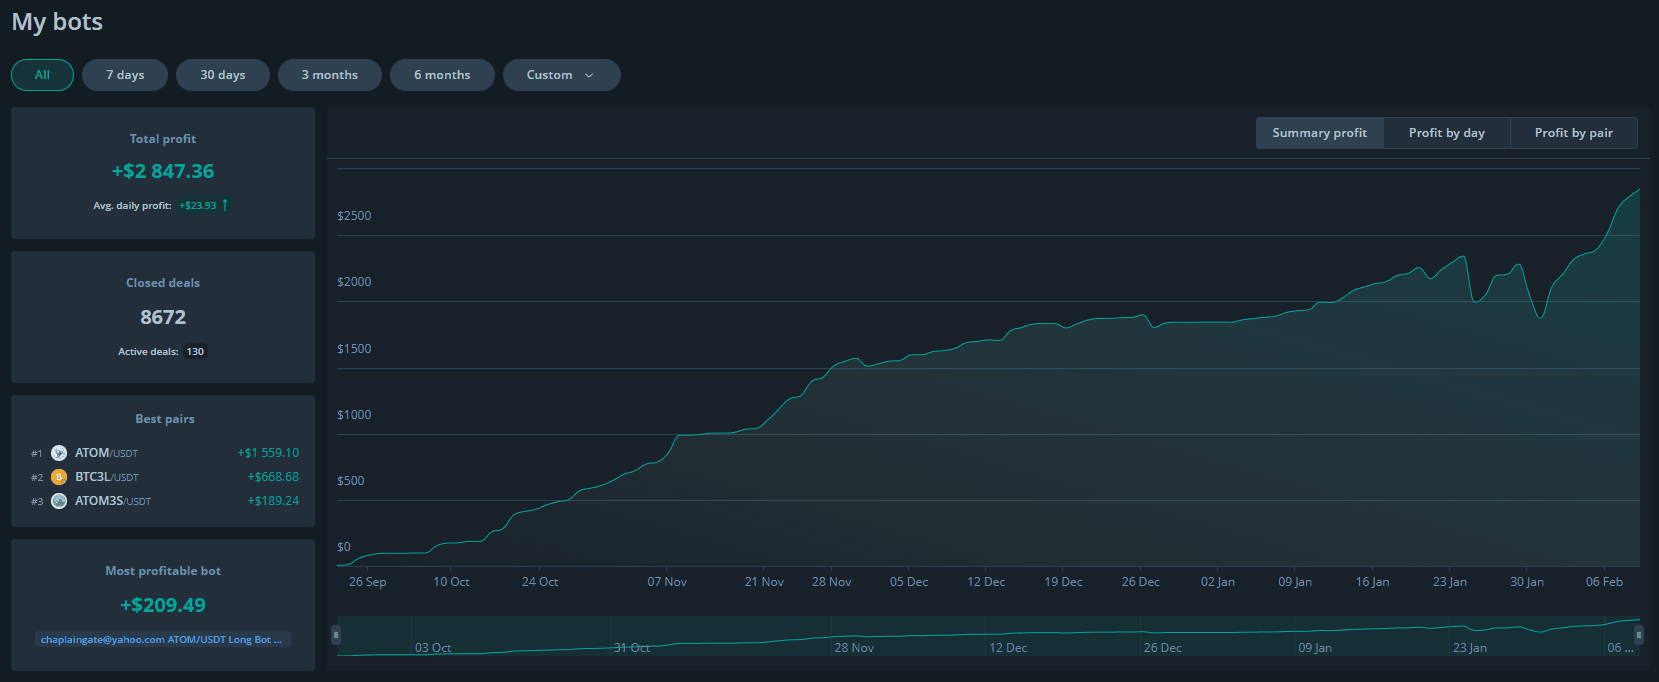The width and height of the screenshot is (1659, 682).
Task: Click the ATOM3S coin icon
Action: coord(59,501)
